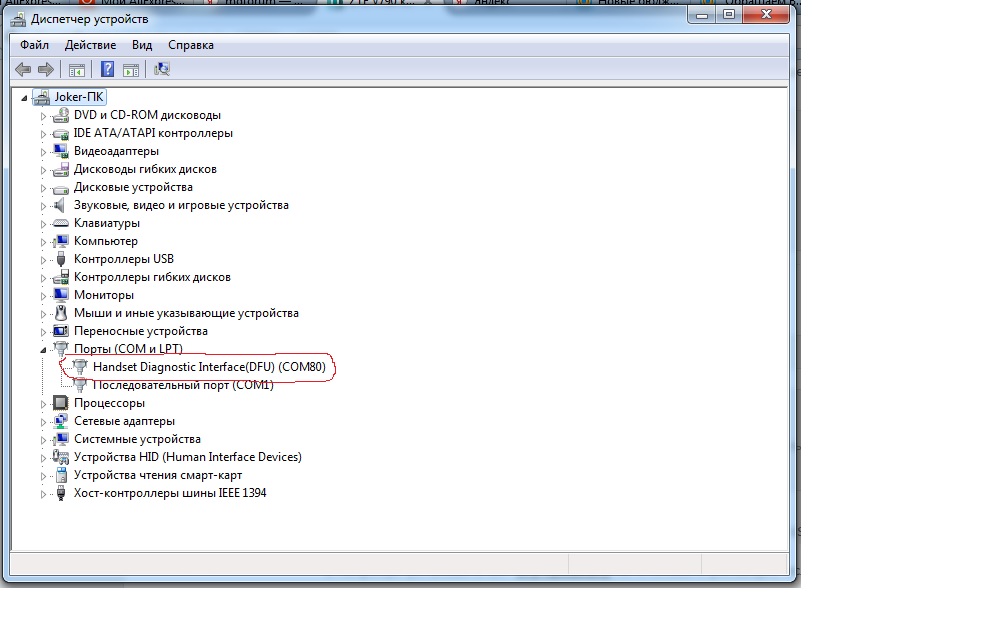Show the console tree toolbar icon
The height and width of the screenshot is (630, 1008).
tap(76, 69)
